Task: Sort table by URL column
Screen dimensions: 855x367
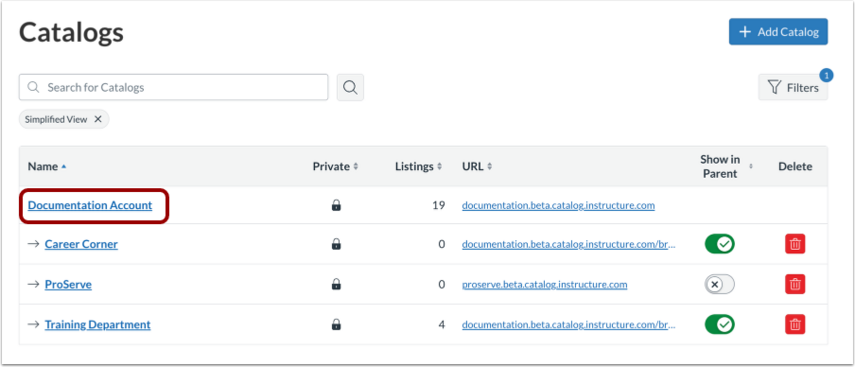Action: coord(477,166)
